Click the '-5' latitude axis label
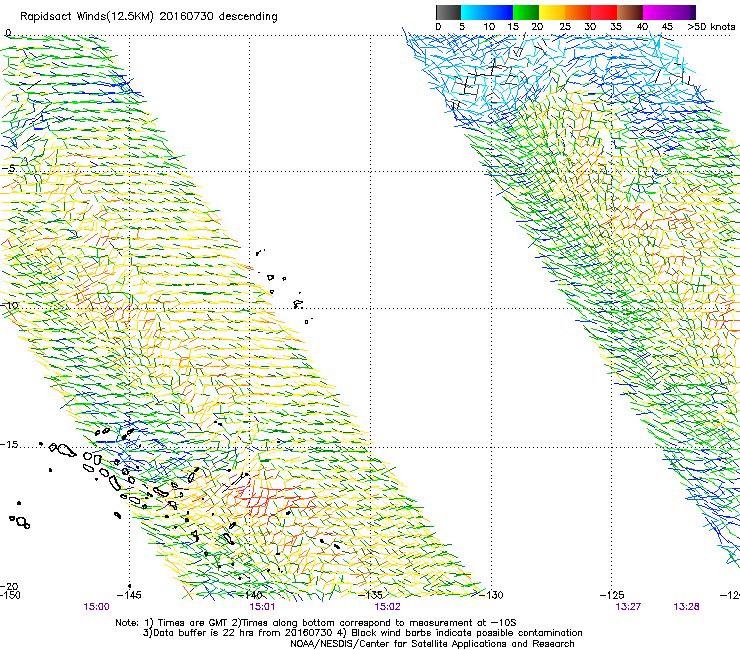Screen dimensions: 740x650 tap(9, 169)
